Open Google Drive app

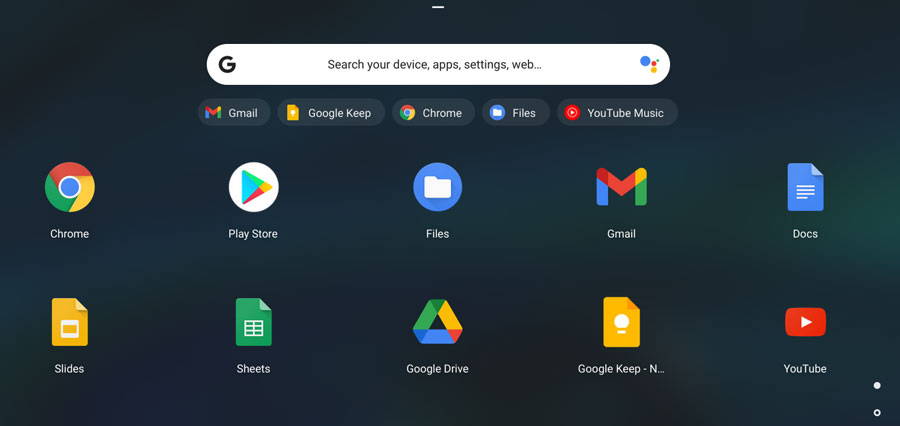point(437,322)
